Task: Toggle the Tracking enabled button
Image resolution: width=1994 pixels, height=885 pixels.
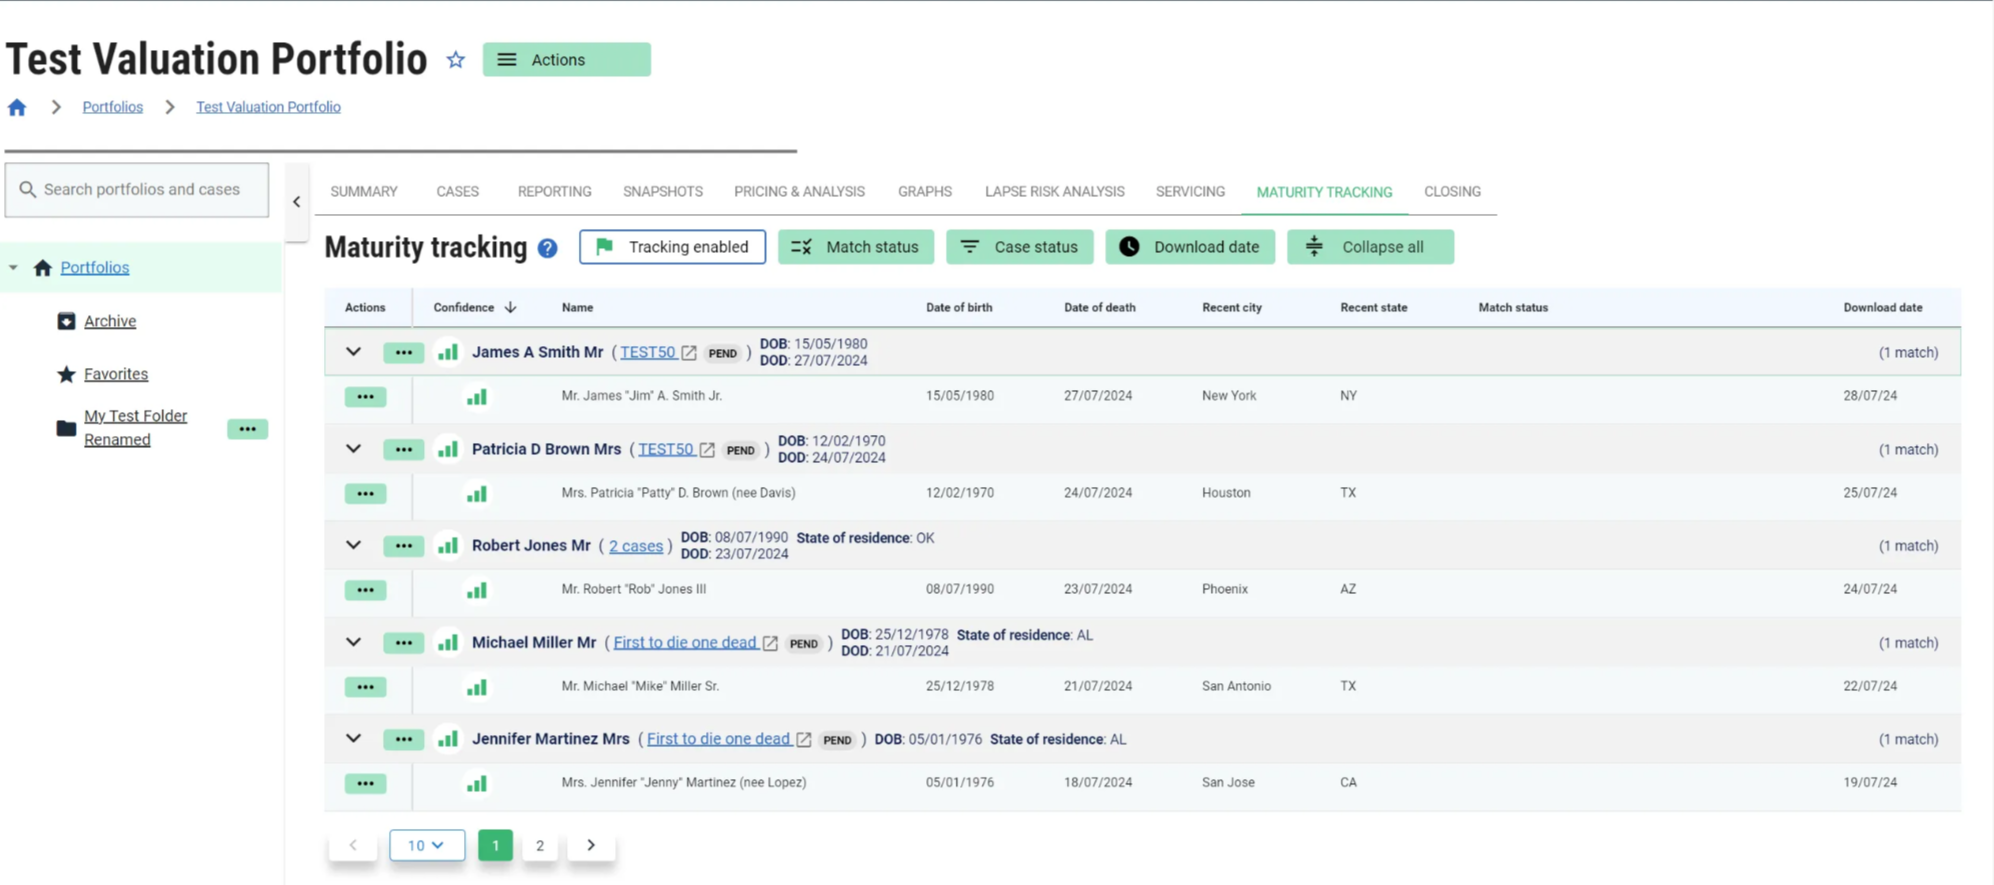Action: coord(672,247)
